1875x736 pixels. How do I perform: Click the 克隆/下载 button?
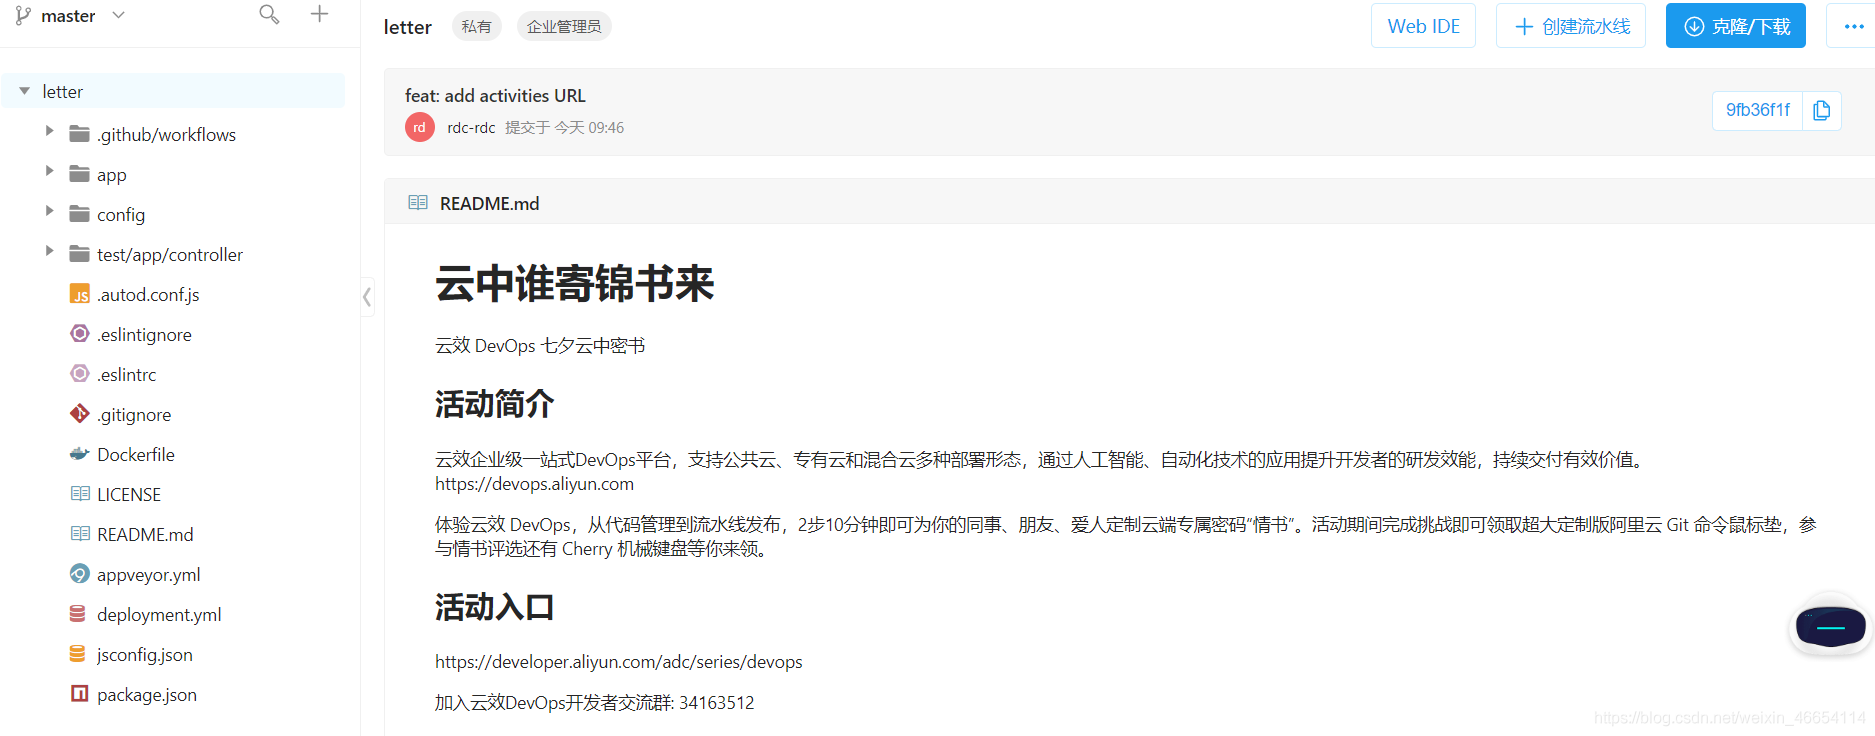click(1736, 26)
